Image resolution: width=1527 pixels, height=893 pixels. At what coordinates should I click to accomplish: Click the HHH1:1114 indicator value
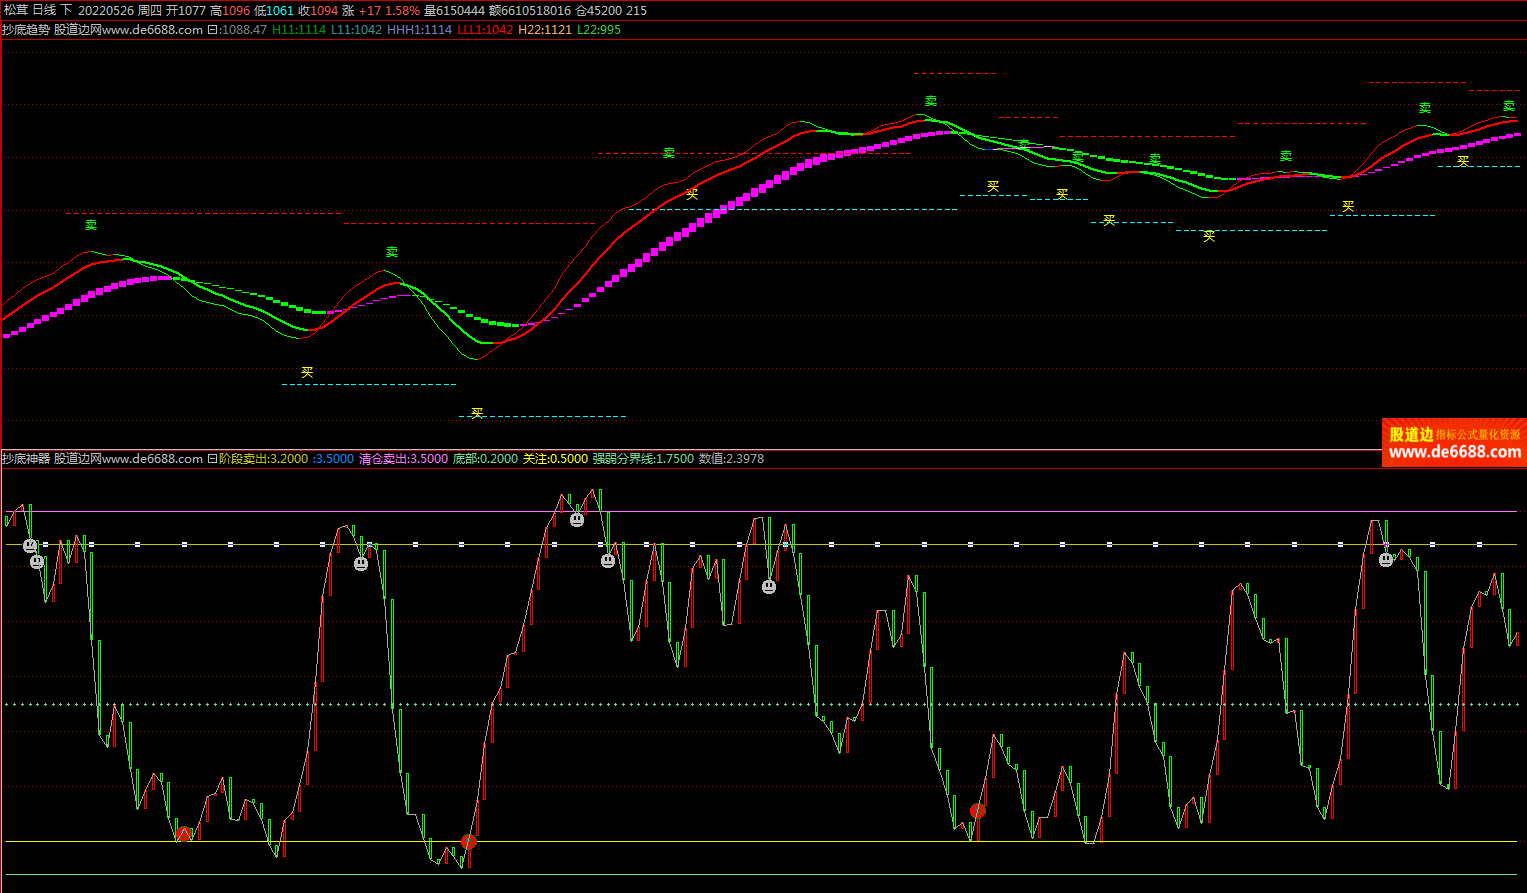419,30
